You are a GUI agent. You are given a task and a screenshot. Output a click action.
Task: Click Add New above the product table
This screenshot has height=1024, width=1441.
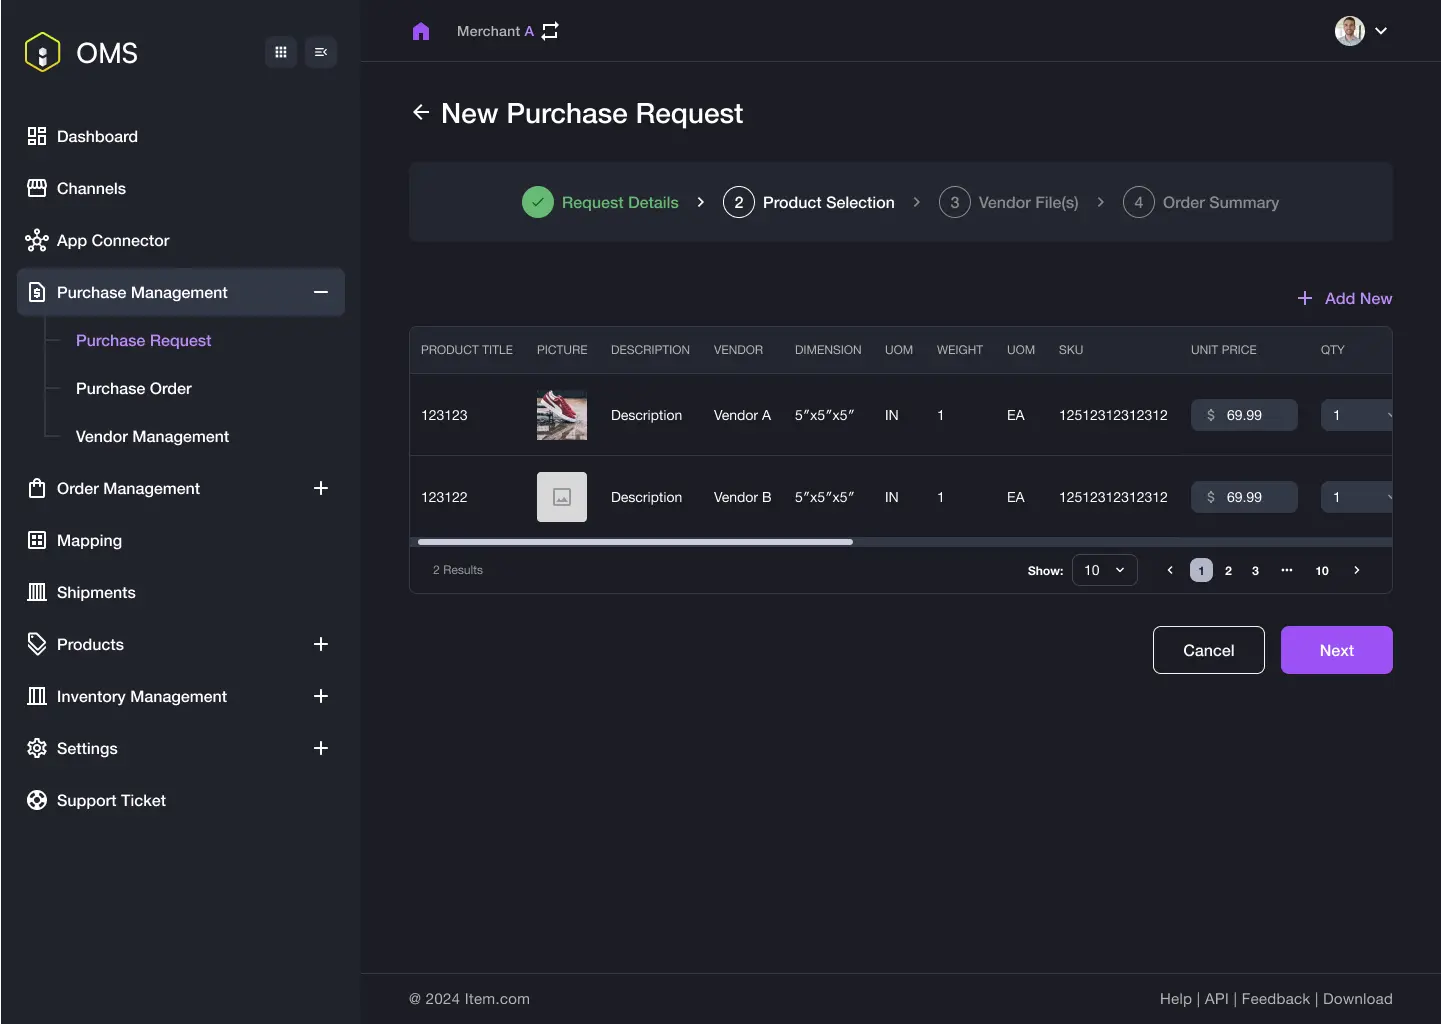[x=1345, y=298]
